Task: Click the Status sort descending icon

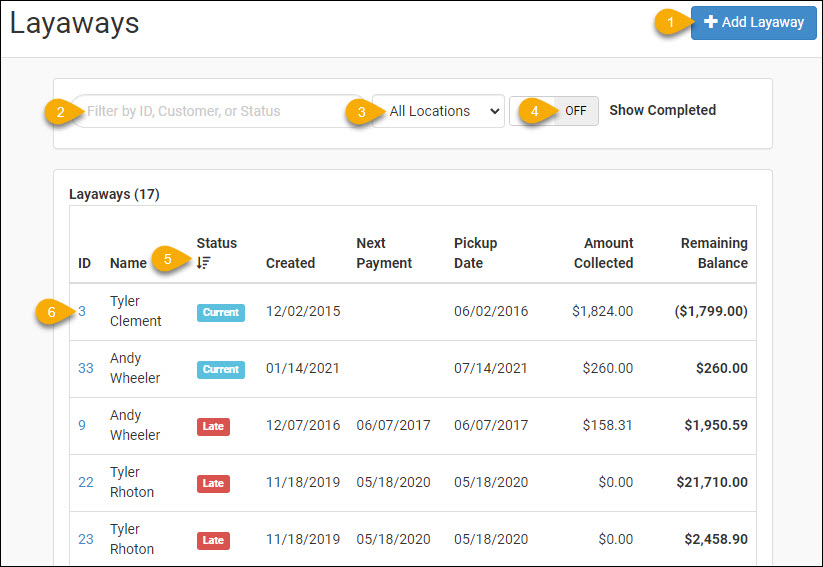Action: pyautogui.click(x=204, y=263)
